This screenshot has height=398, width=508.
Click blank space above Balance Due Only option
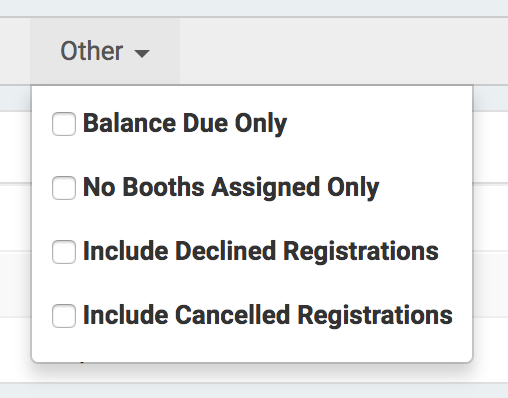(252, 97)
